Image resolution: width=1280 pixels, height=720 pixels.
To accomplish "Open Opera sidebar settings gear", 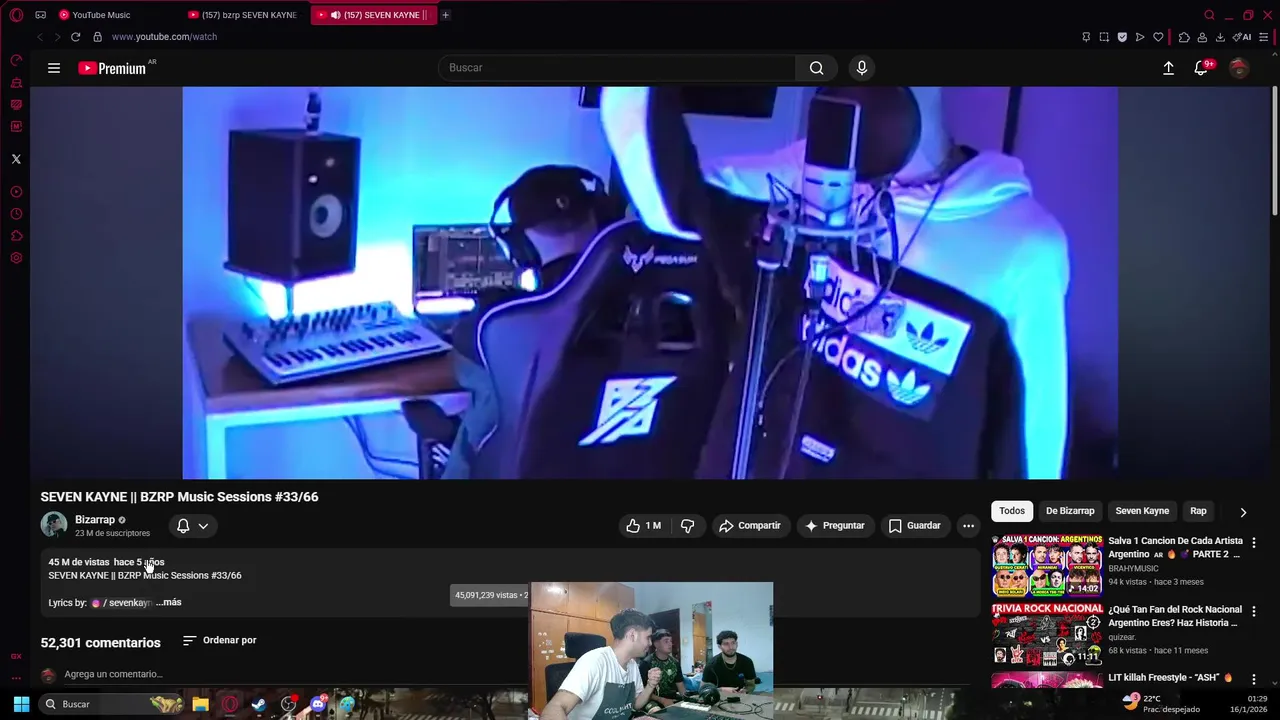I will point(16,258).
